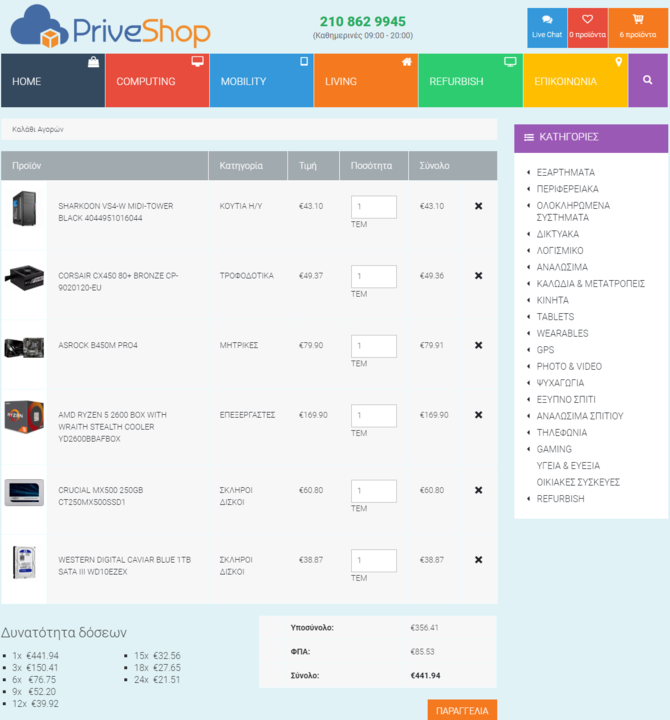Expand the ΔΙΚΤΥΑΚΑ category
This screenshot has height=720, width=670.
point(557,234)
